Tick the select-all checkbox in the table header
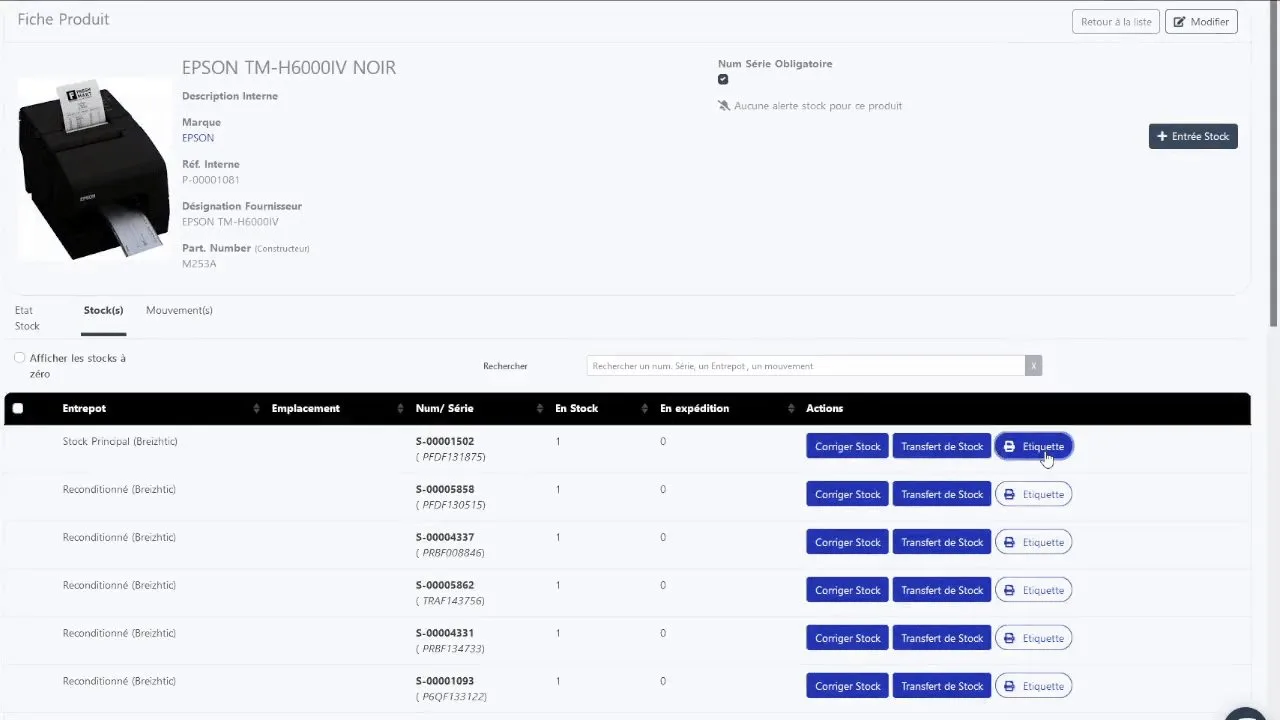Image resolution: width=1280 pixels, height=720 pixels. pyautogui.click(x=17, y=408)
